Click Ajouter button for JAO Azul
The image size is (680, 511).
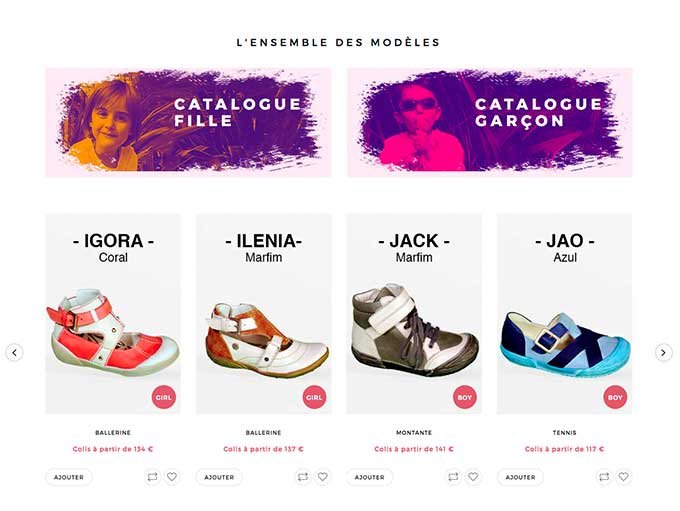tap(520, 477)
